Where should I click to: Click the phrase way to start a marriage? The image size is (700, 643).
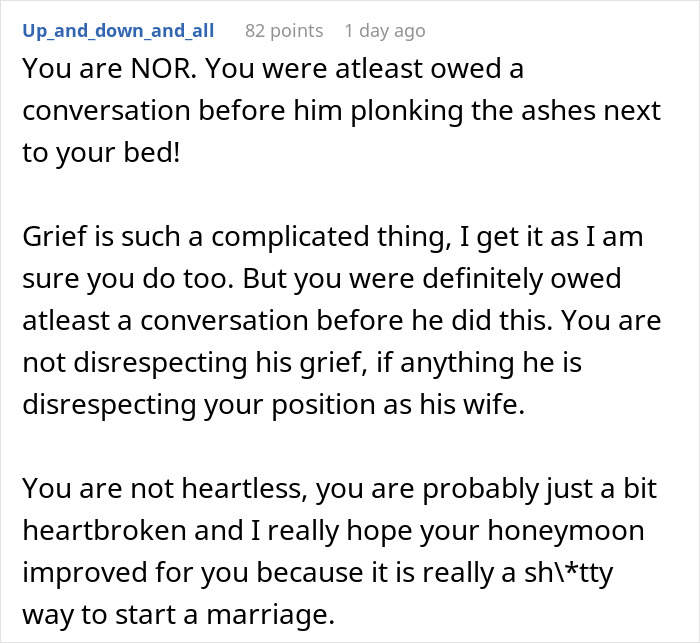179,614
